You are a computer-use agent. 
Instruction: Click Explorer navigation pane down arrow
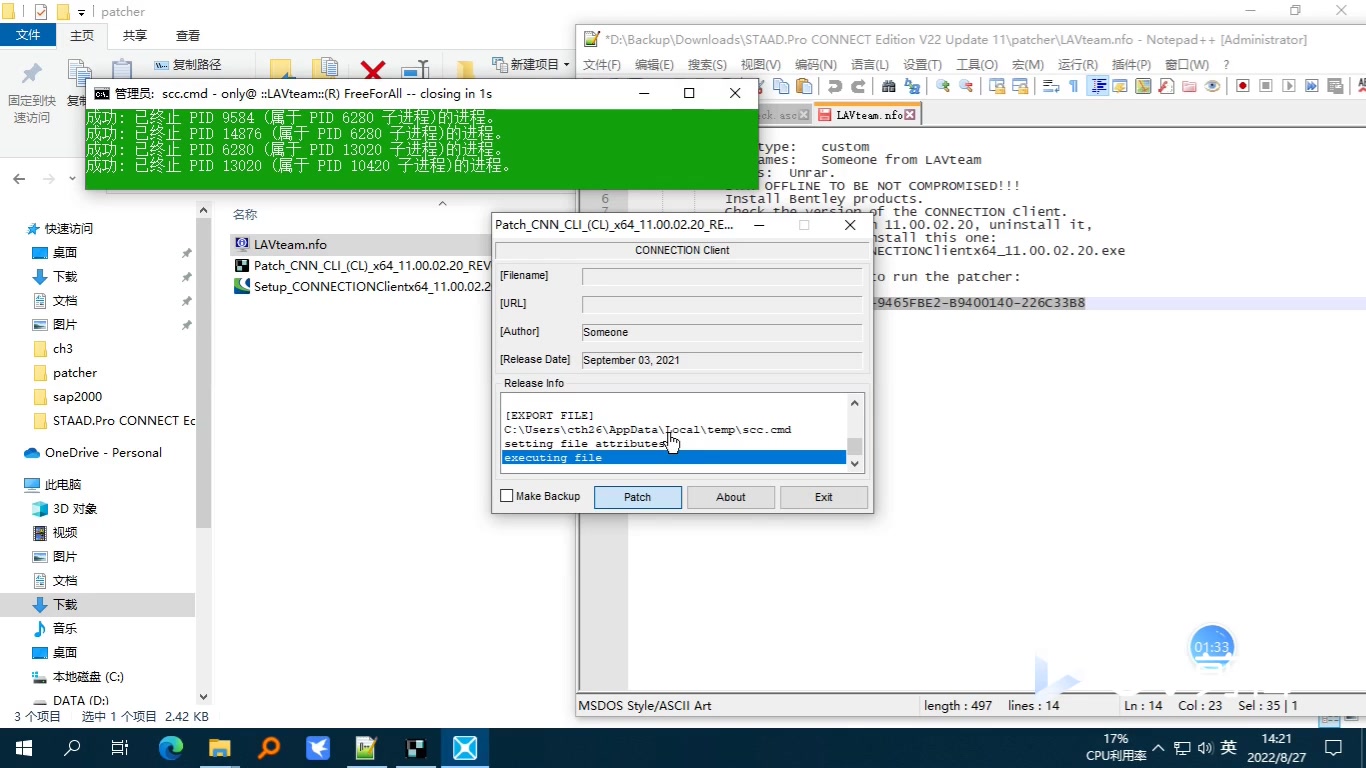pos(204,697)
